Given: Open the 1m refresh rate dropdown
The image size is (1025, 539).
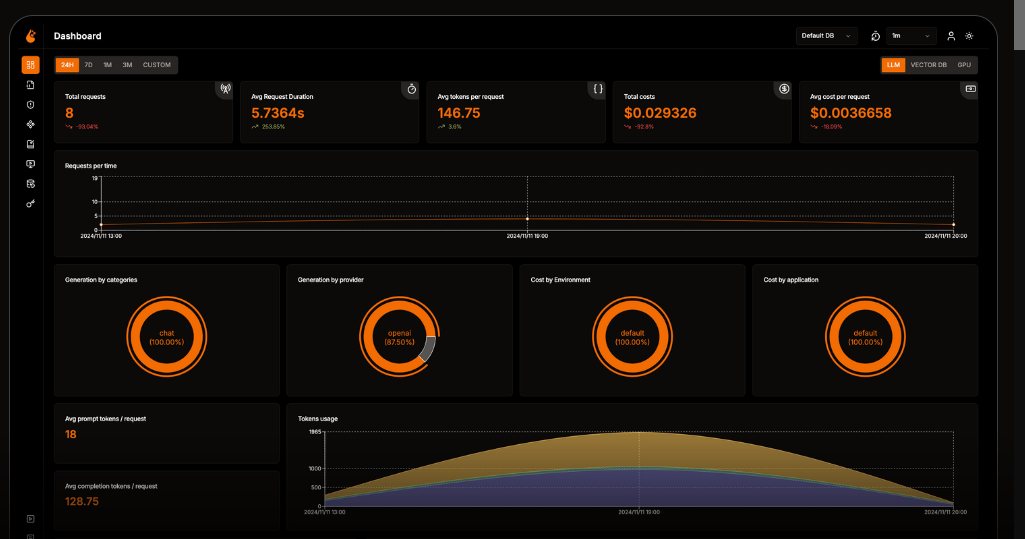Looking at the screenshot, I should point(911,36).
